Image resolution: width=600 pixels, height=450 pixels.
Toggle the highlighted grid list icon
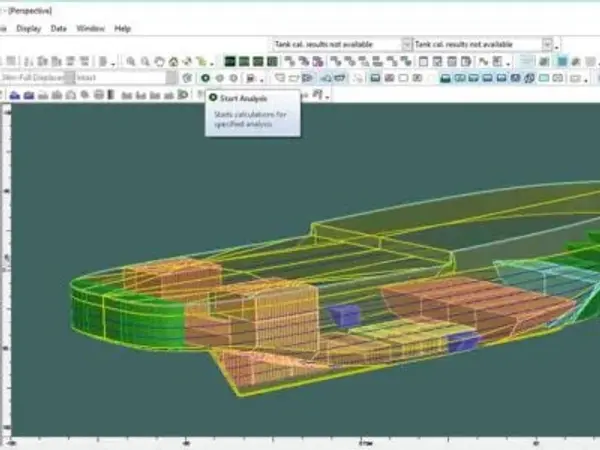point(527,61)
